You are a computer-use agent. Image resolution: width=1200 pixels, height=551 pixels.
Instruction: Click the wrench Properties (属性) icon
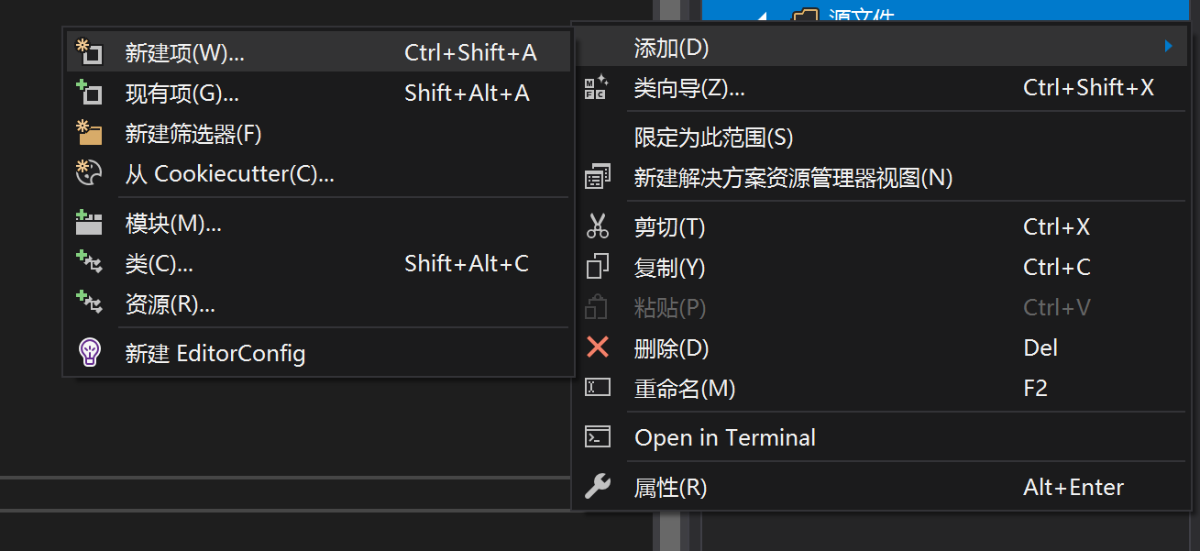597,487
